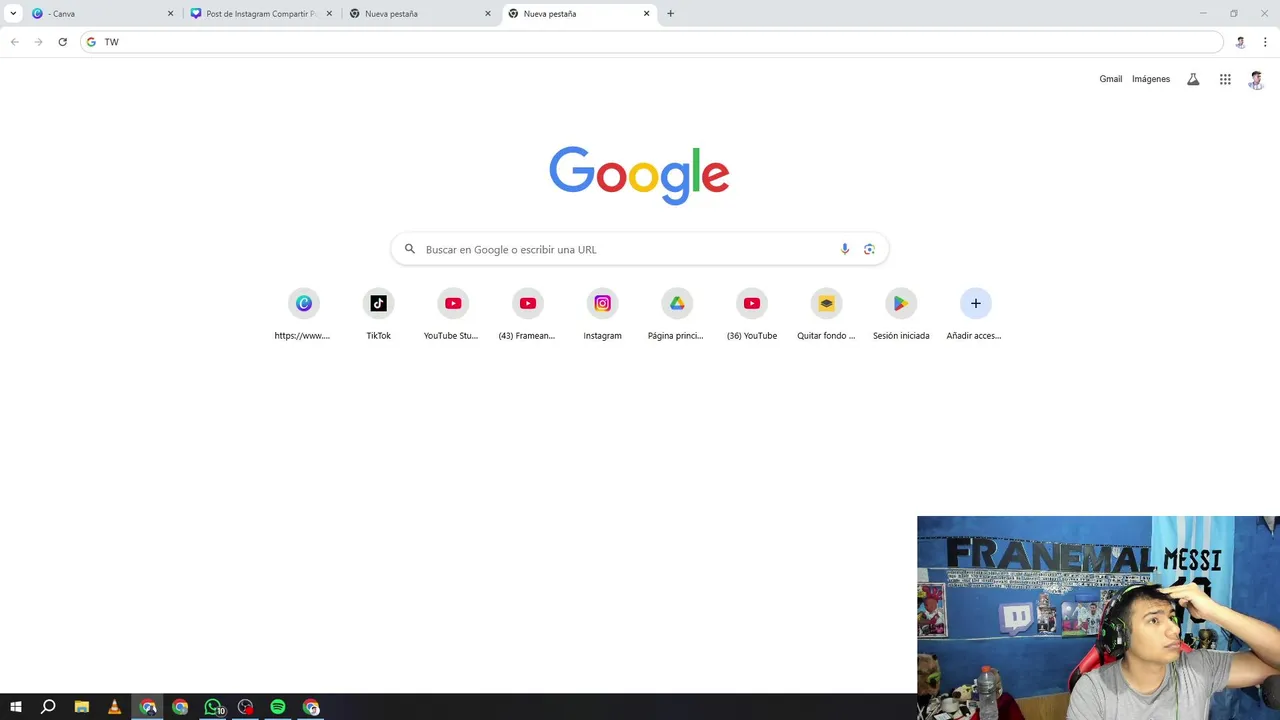Viewport: 1280px width, 720px height.
Task: Open the Página principal Drive shortcut
Action: click(x=677, y=313)
